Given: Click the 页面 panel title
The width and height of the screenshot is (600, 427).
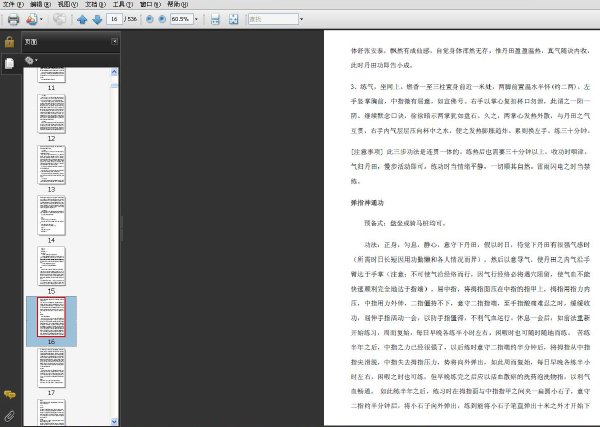Looking at the screenshot, I should point(31,42).
